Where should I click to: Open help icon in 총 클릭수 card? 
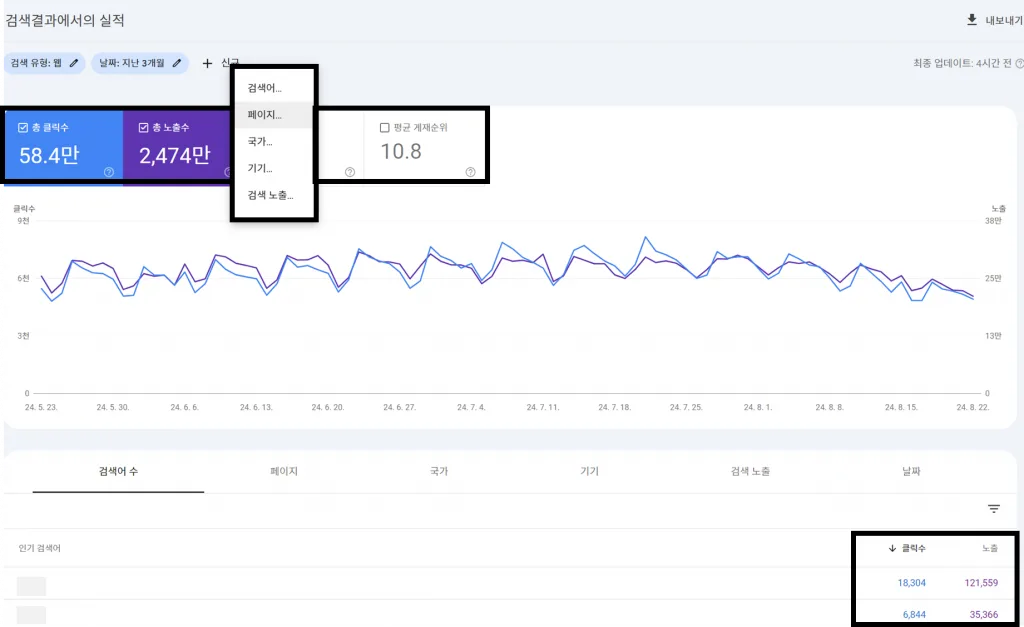click(109, 172)
